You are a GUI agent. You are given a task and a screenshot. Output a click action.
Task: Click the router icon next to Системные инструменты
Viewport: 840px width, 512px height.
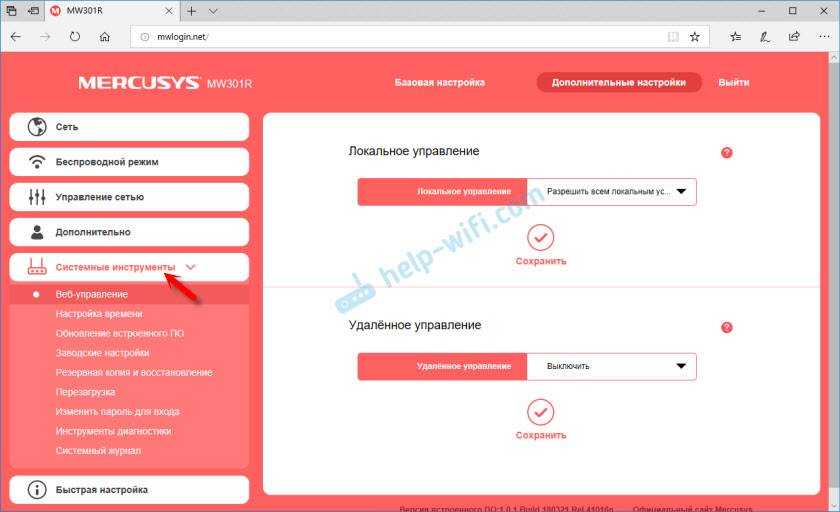tap(37, 266)
